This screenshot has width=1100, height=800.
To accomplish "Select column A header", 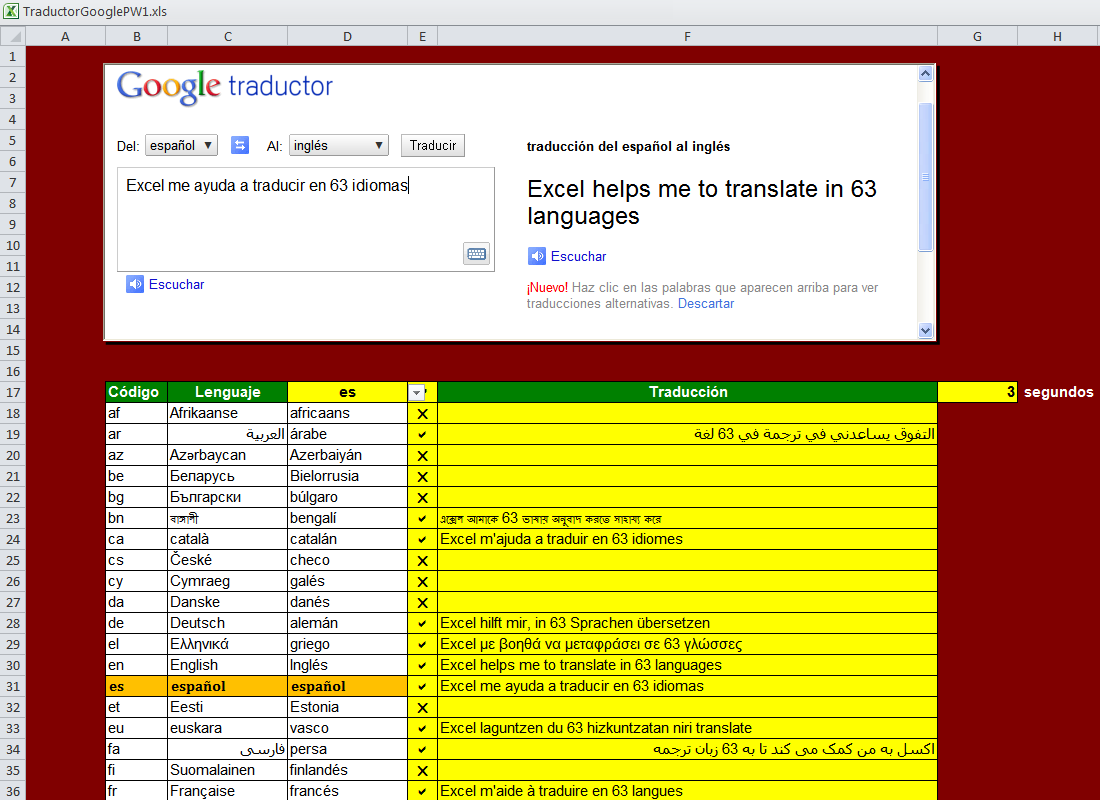I will pos(65,36).
